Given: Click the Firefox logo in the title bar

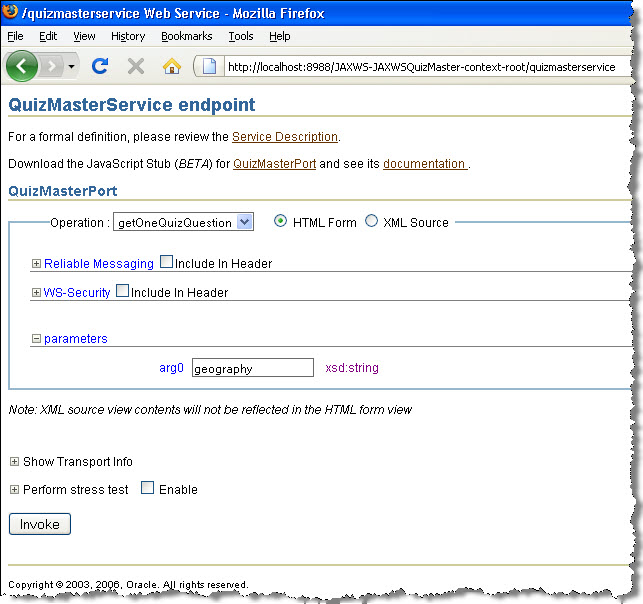Looking at the screenshot, I should pyautogui.click(x=11, y=11).
